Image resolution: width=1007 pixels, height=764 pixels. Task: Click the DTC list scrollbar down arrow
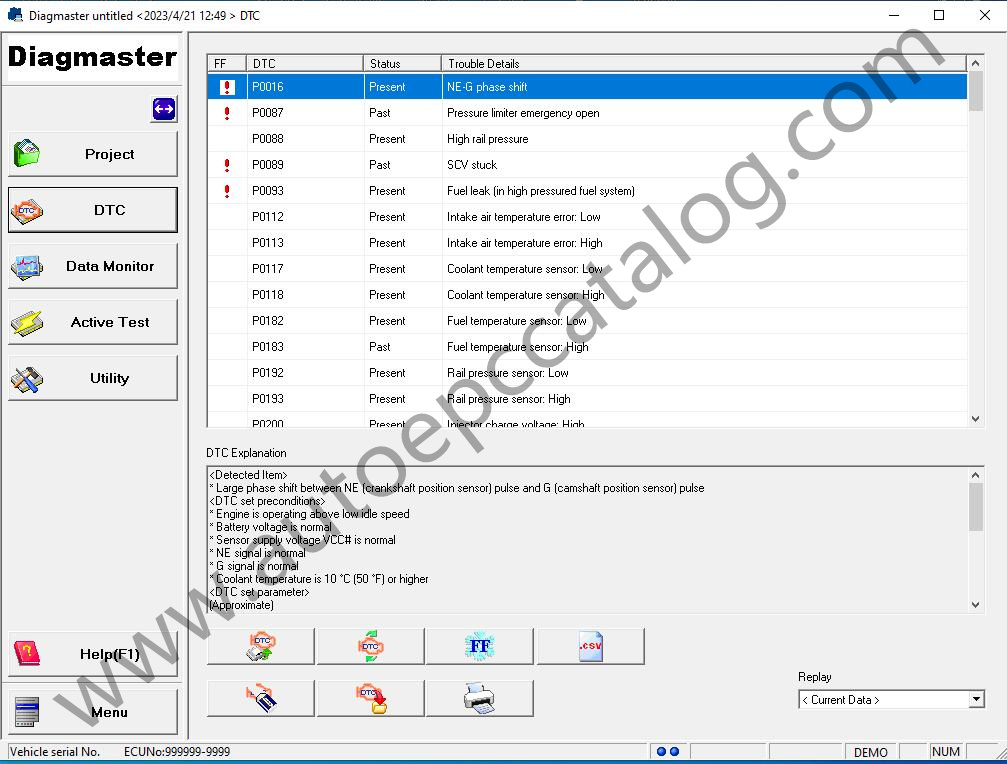[976, 419]
